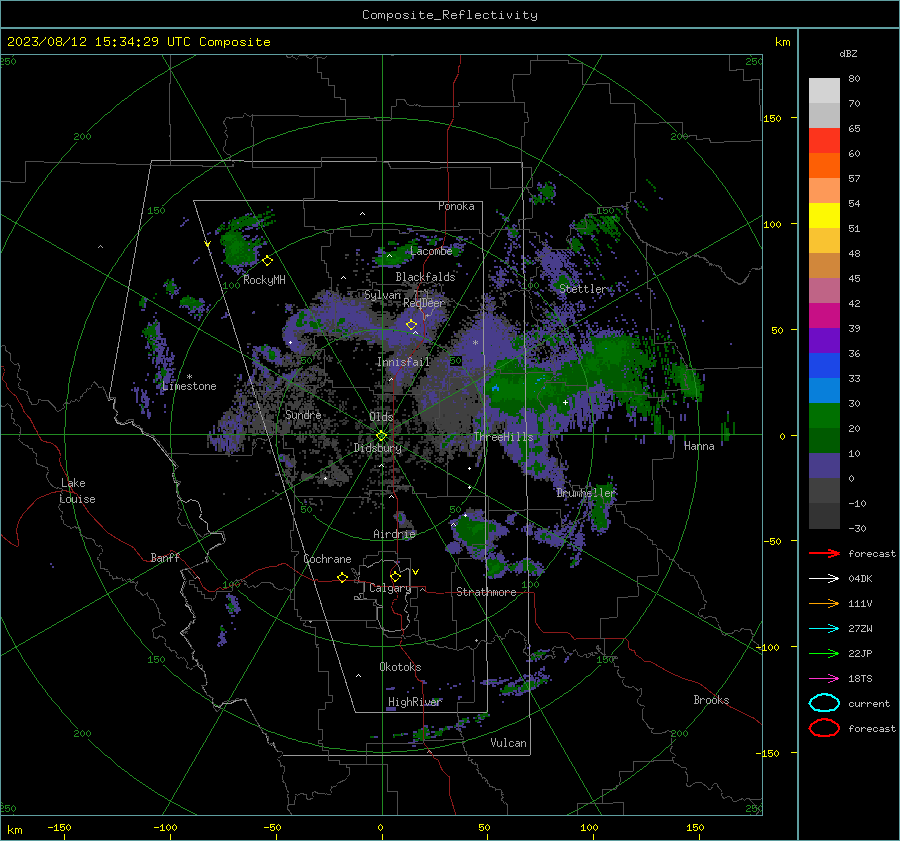Click the Composite_Reflectivity title text
This screenshot has height=841, width=900.
(450, 15)
